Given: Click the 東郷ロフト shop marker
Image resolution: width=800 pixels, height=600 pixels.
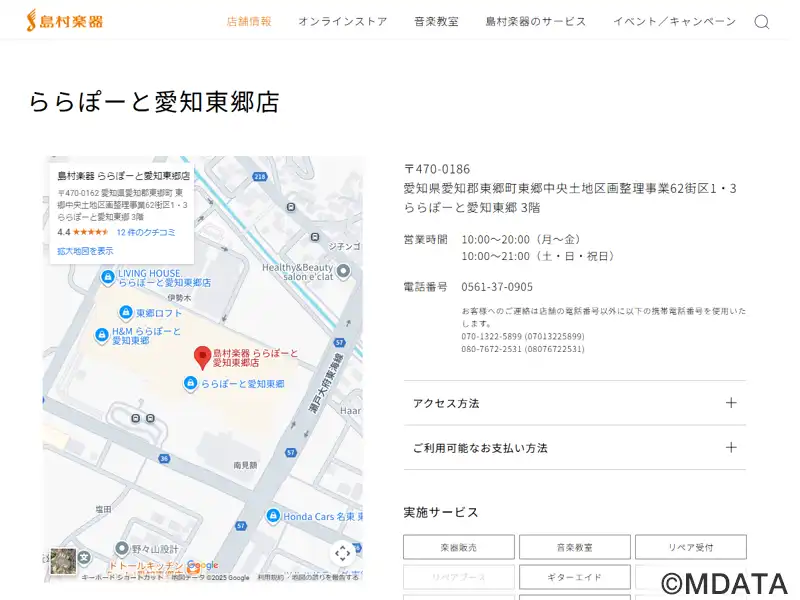Looking at the screenshot, I should [125, 312].
